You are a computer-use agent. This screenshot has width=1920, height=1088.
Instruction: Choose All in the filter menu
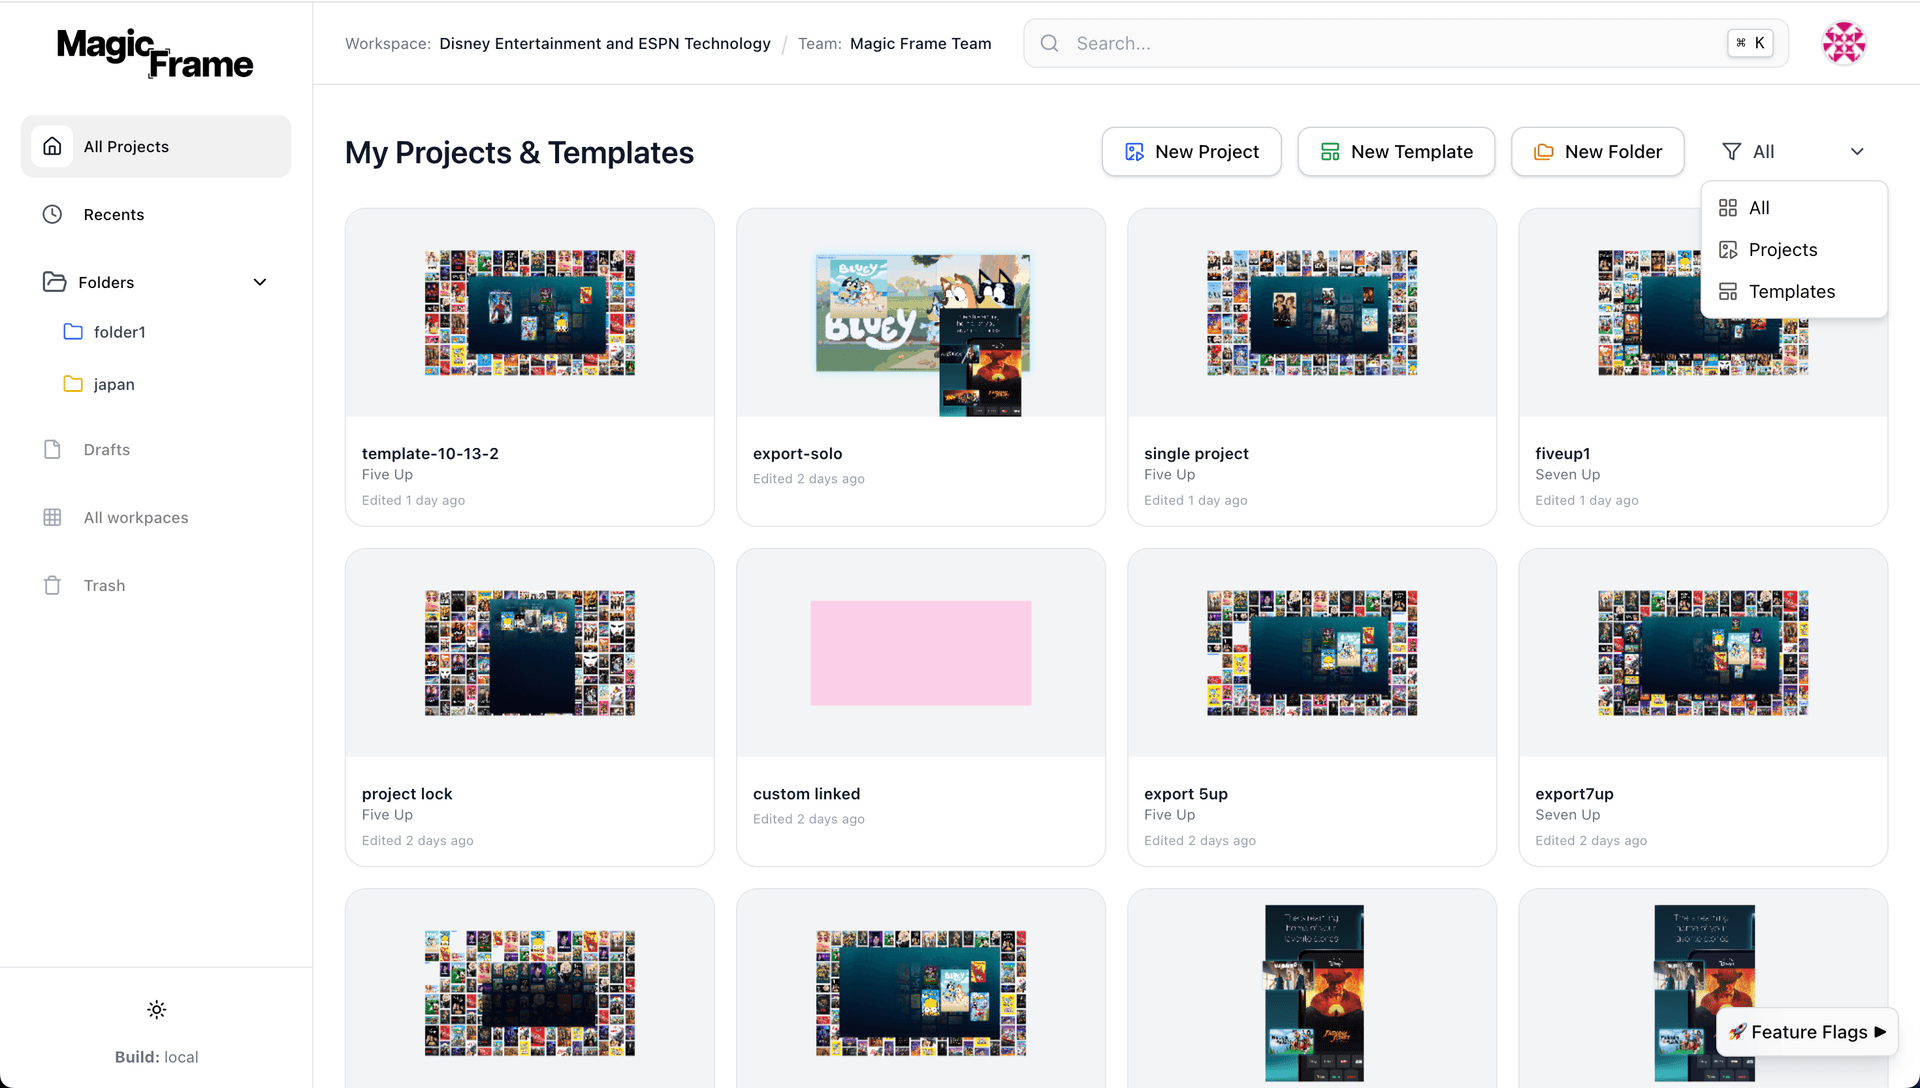pos(1758,208)
